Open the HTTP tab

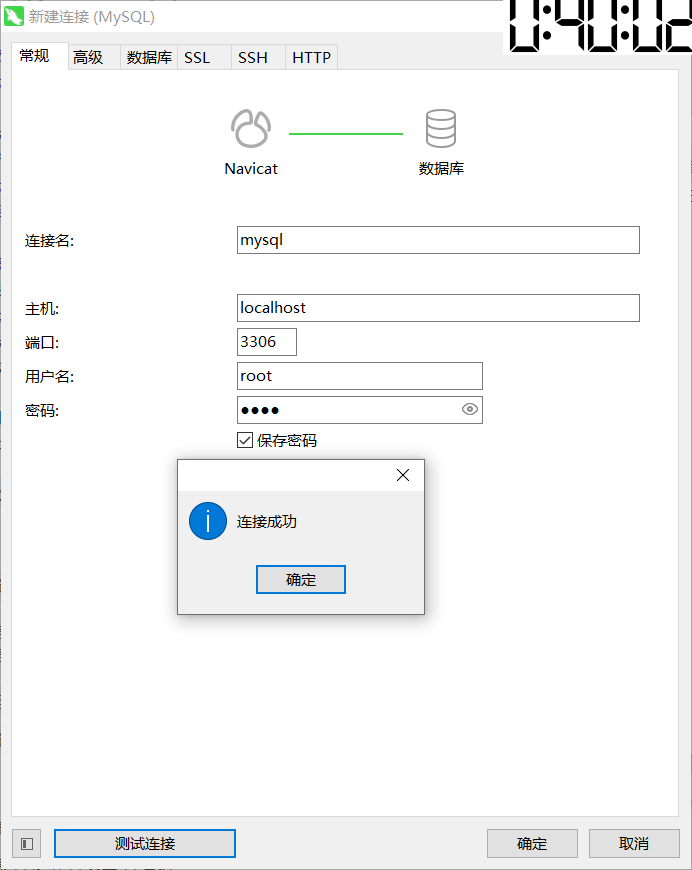click(x=311, y=57)
